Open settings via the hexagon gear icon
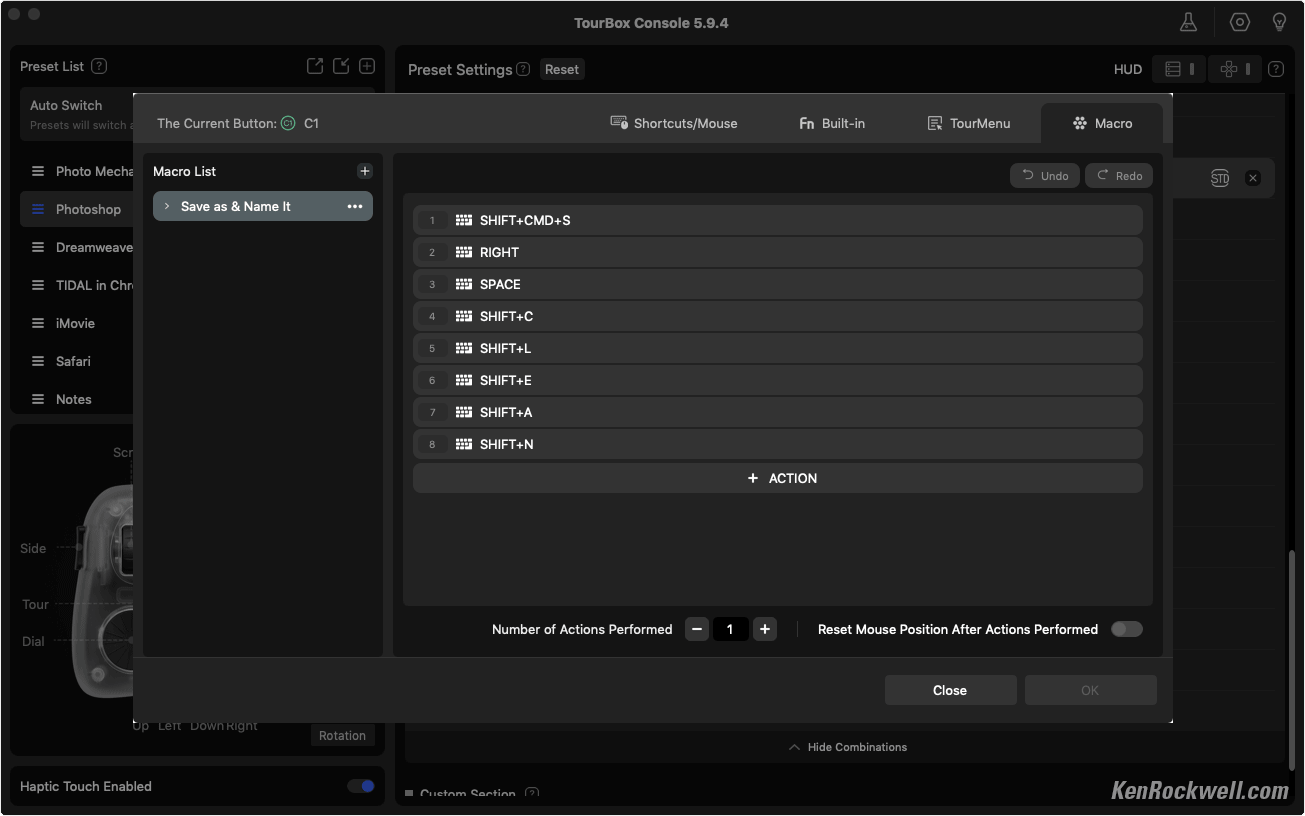This screenshot has height=816, width=1305. (1240, 22)
